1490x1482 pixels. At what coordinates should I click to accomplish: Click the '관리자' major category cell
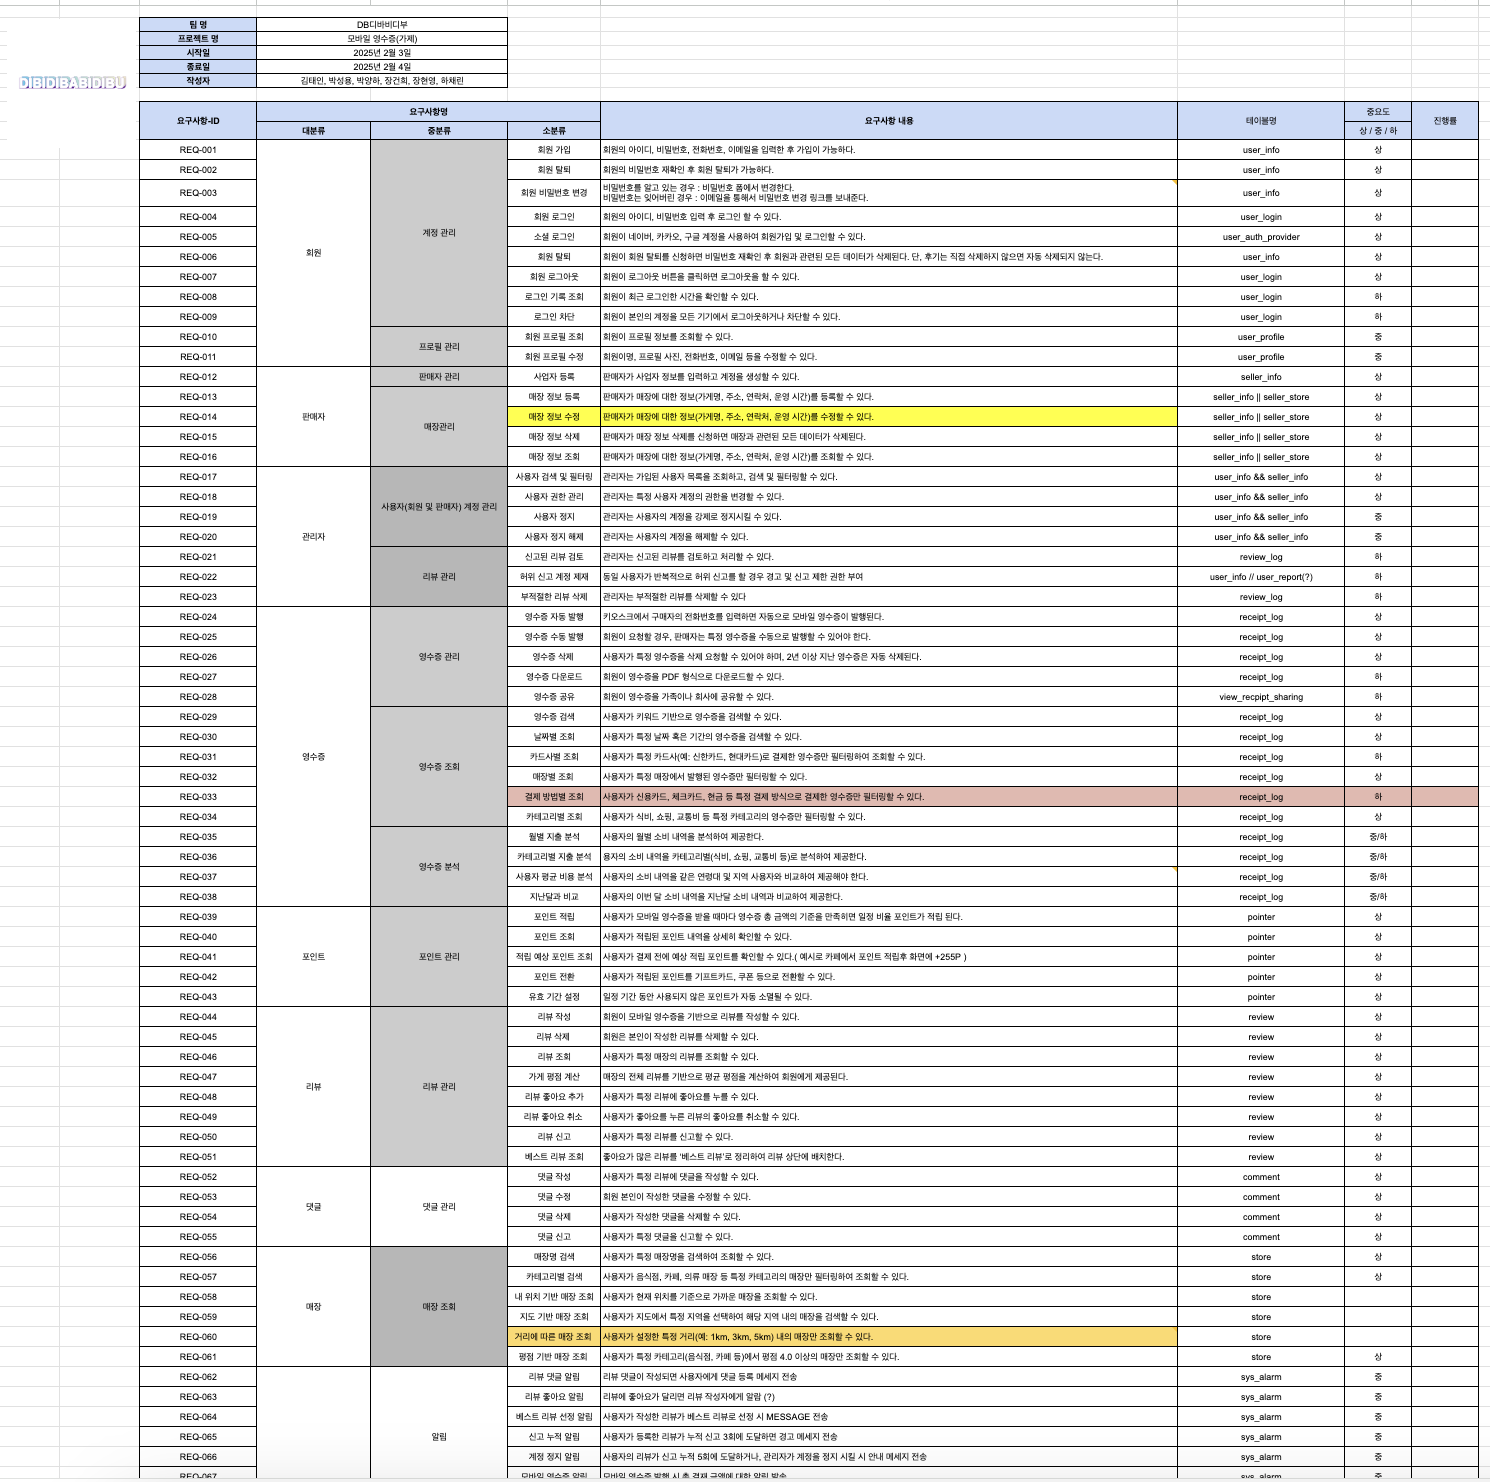point(313,537)
